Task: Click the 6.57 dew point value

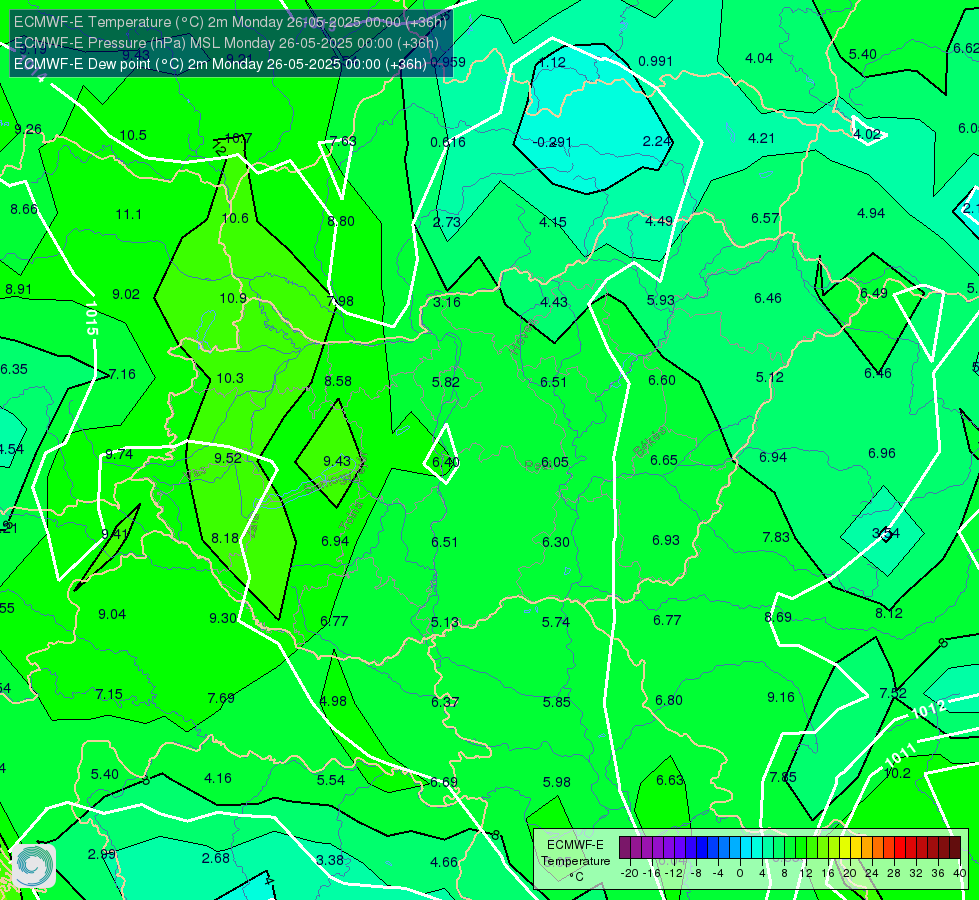Action: click(x=765, y=218)
